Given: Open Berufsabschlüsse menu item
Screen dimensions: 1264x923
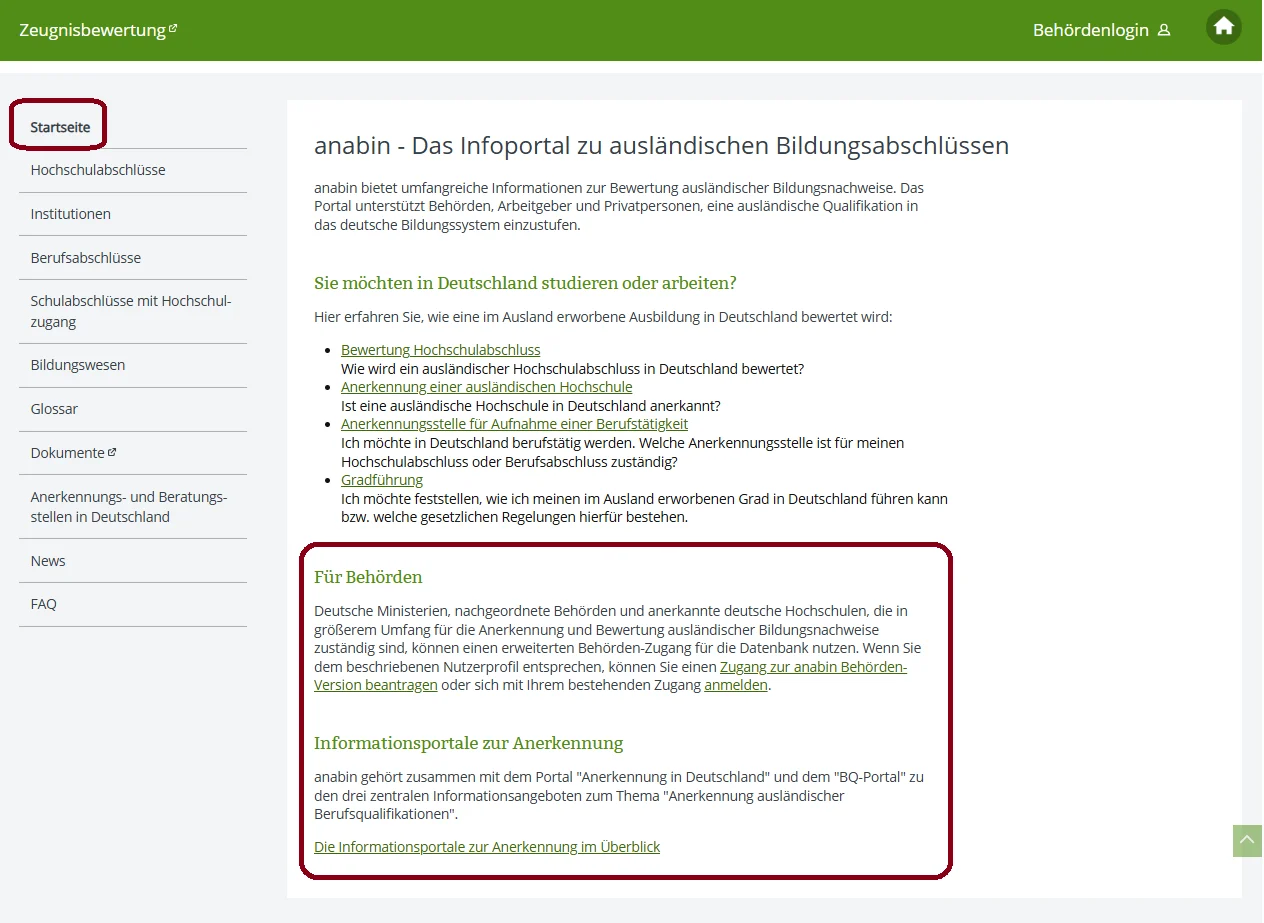Looking at the screenshot, I should [86, 258].
